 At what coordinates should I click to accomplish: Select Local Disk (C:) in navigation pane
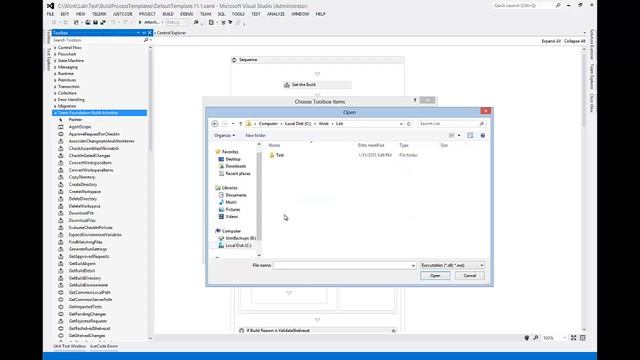pyautogui.click(x=235, y=245)
